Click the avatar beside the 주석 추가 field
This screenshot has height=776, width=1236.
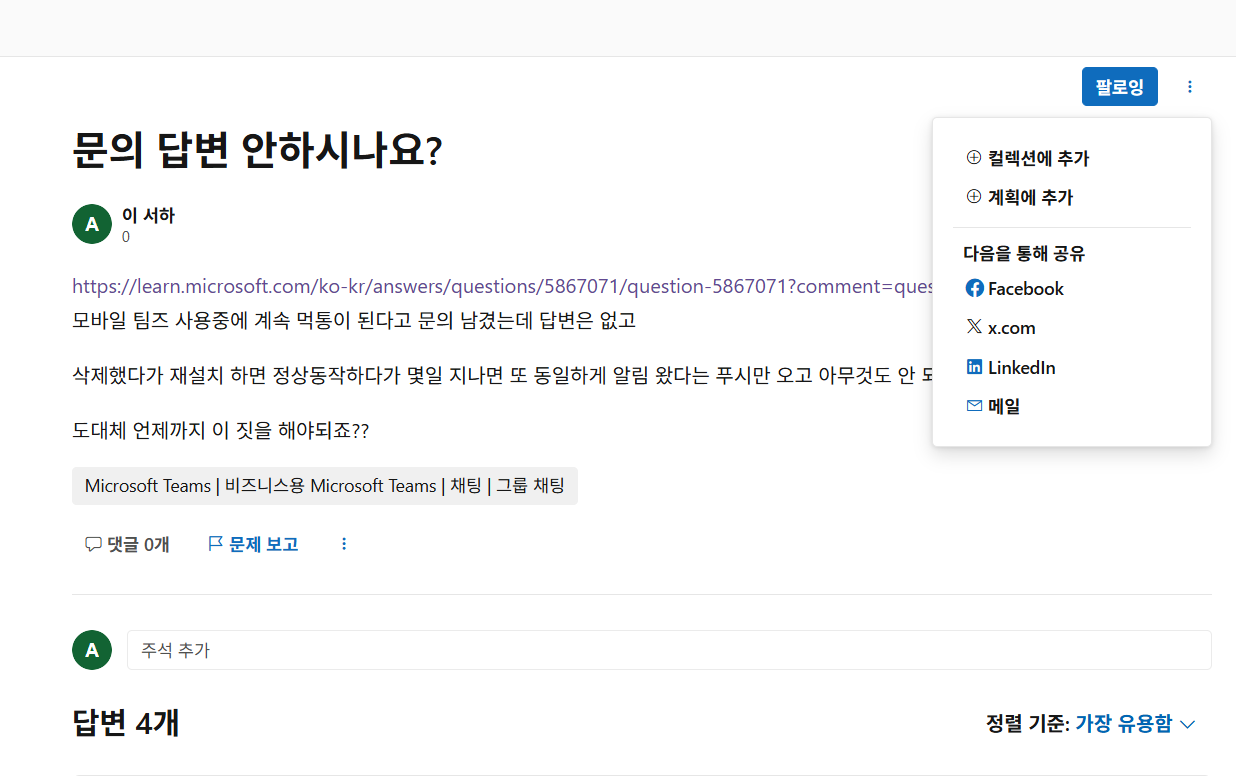click(x=92, y=650)
